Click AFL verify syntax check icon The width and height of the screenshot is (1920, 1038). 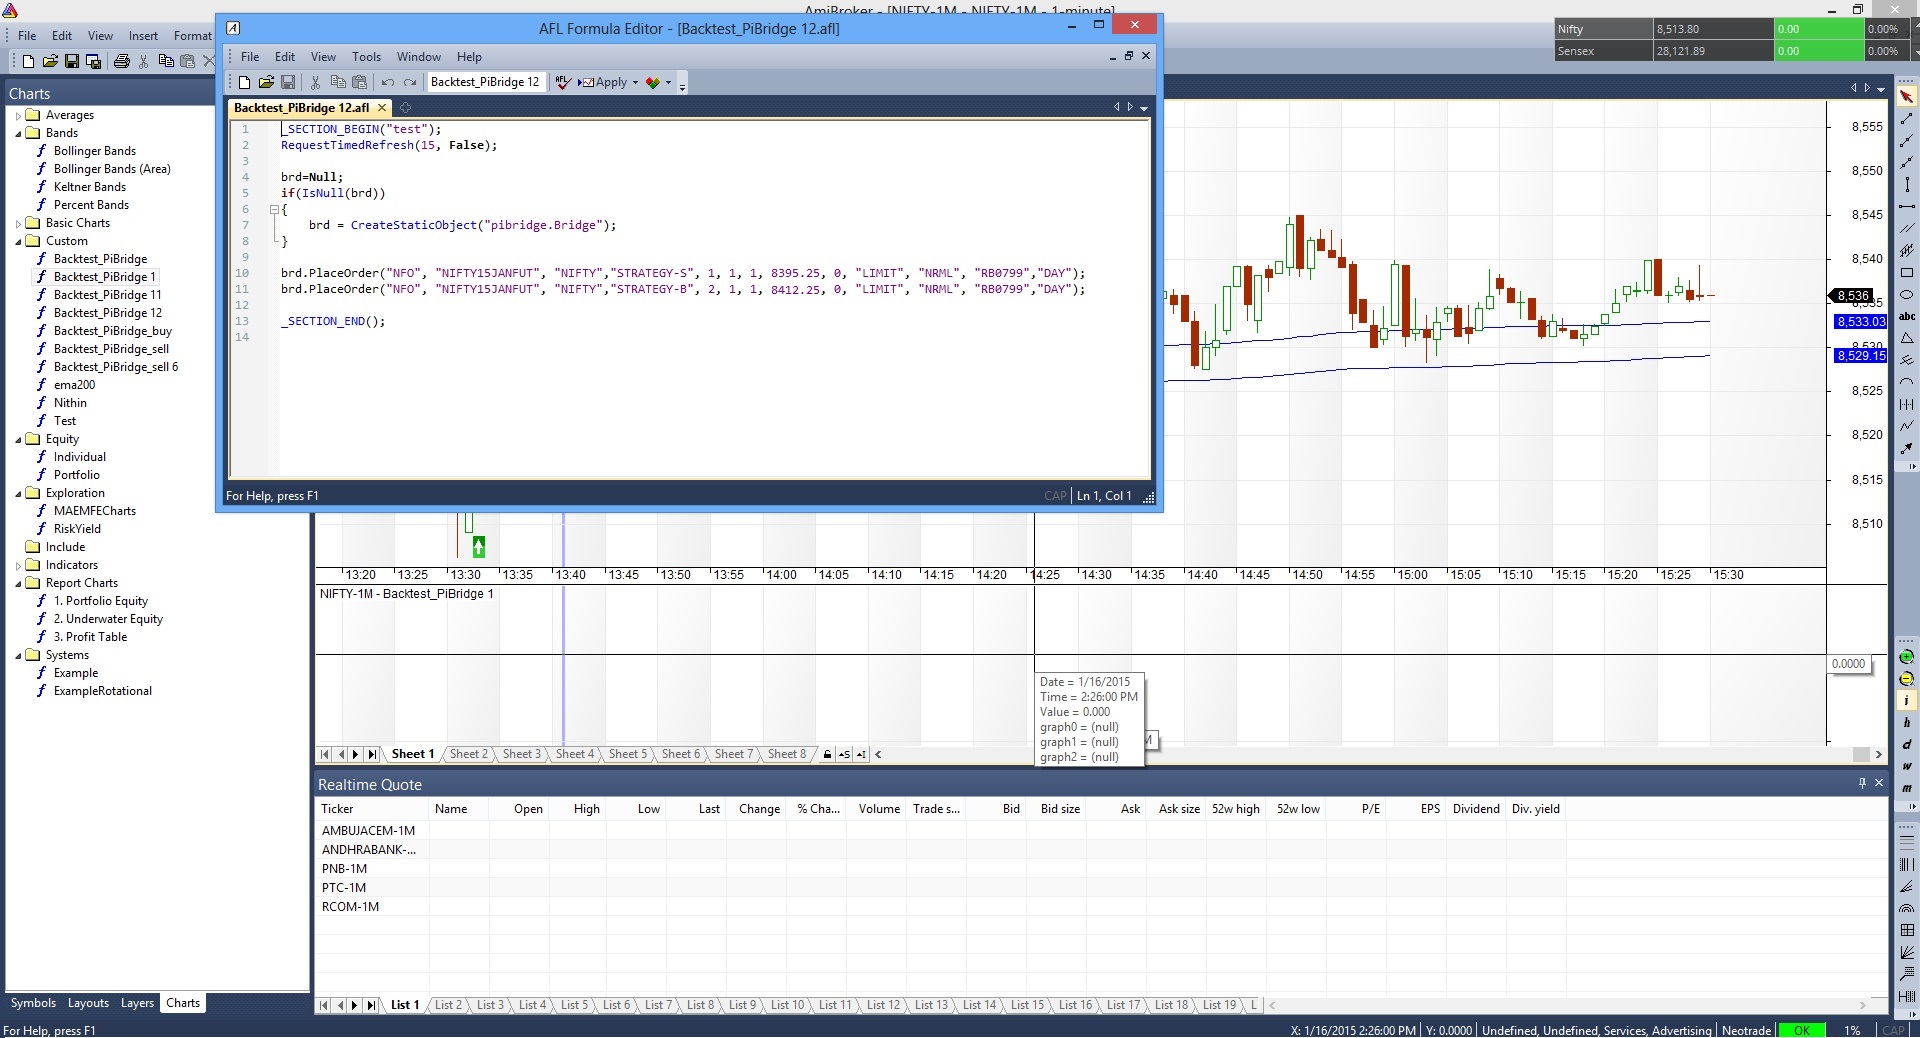tap(563, 82)
